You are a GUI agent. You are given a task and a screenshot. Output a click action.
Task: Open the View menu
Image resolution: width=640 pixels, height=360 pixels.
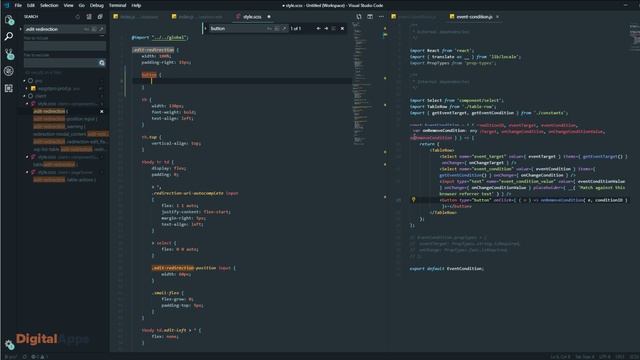pos(69,5)
